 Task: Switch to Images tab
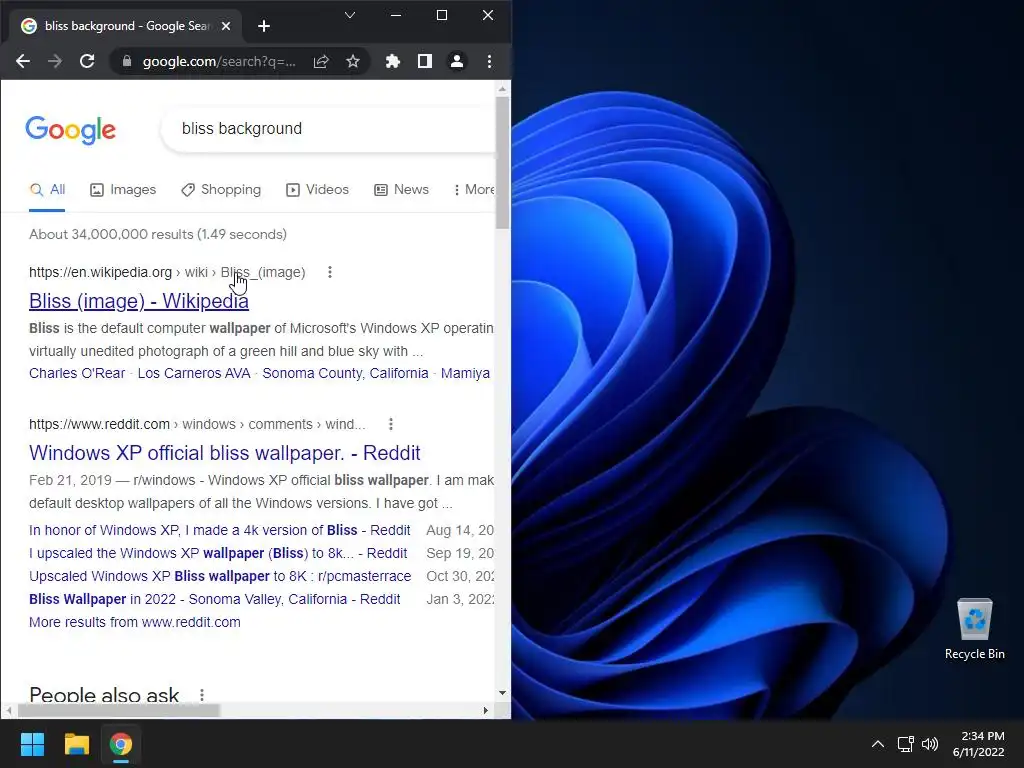click(x=123, y=189)
